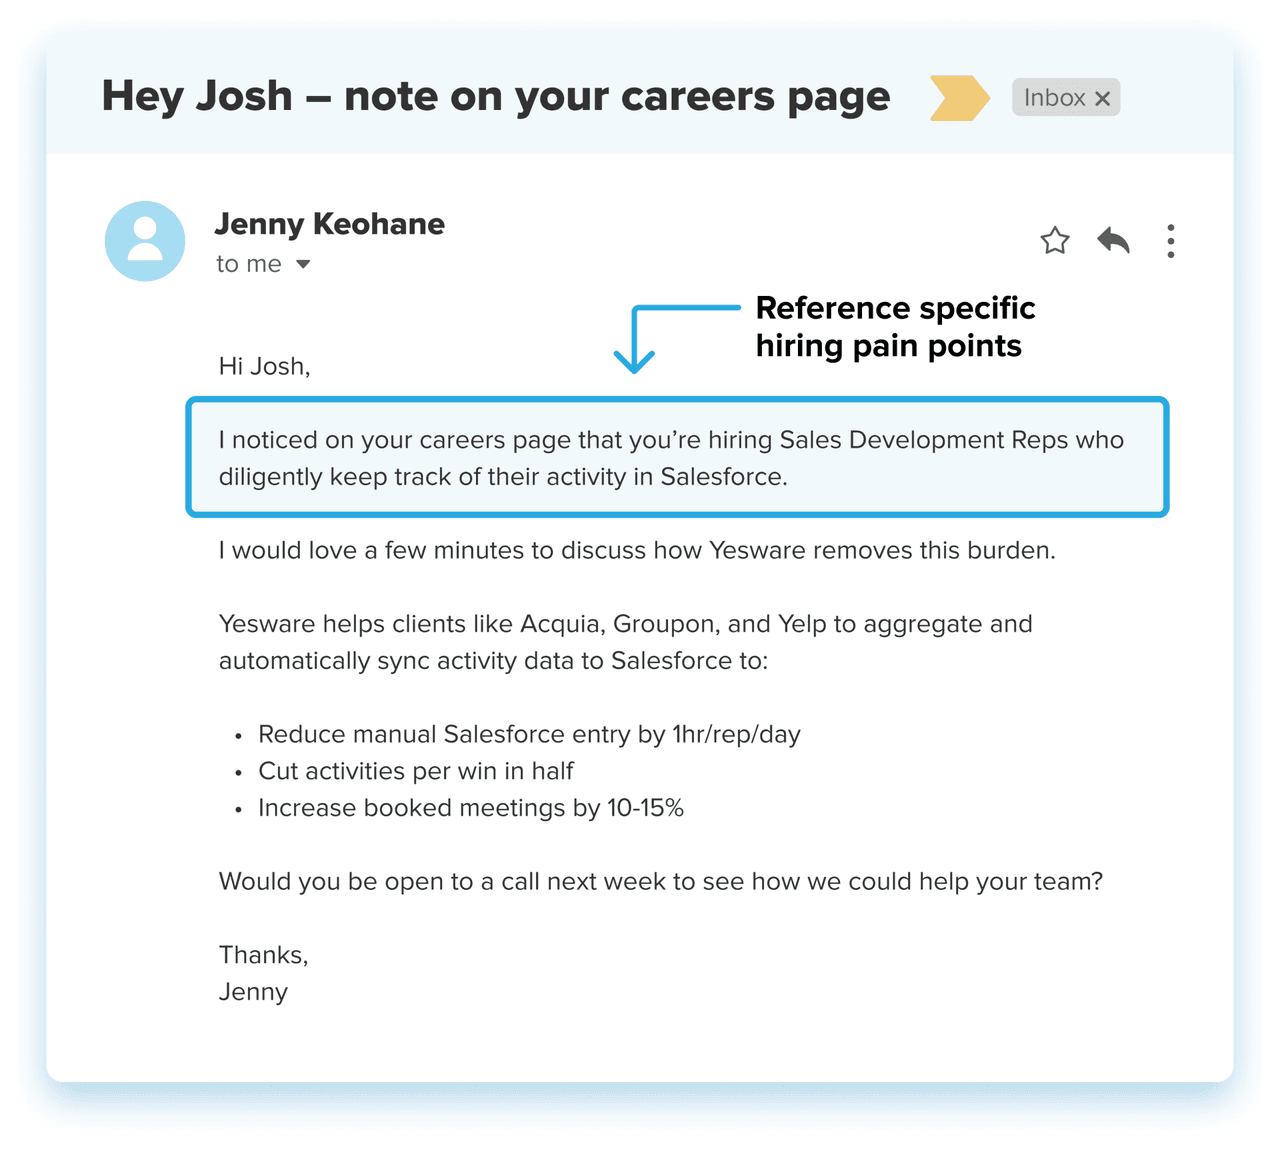Click the bullet 'Reduce manual Salesforce entry'

pos(529,734)
